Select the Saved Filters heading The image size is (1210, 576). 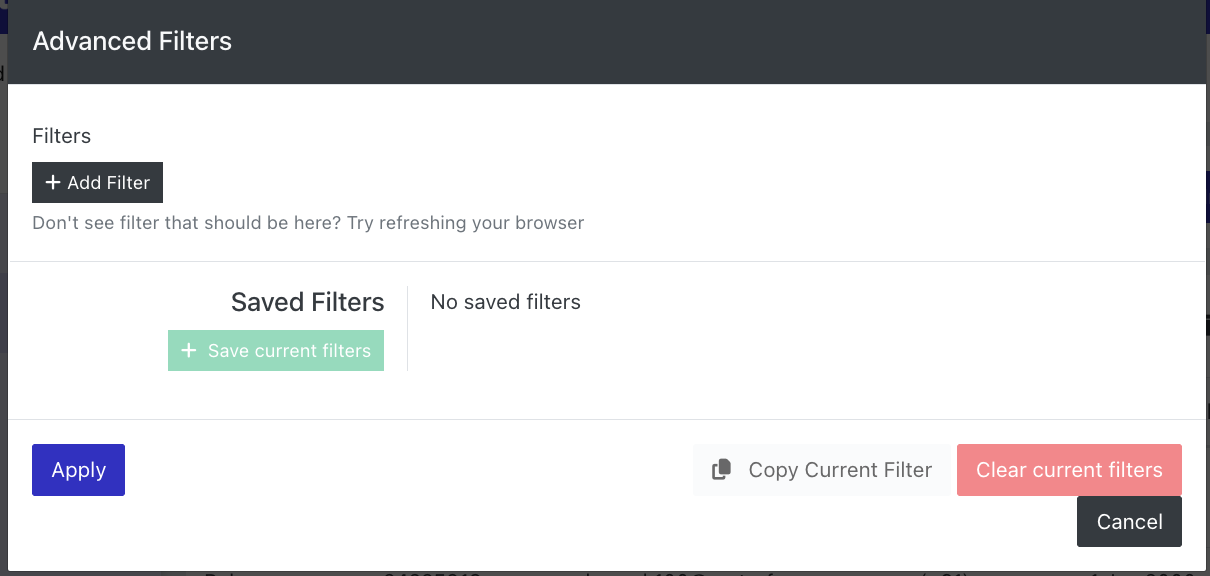click(x=307, y=302)
